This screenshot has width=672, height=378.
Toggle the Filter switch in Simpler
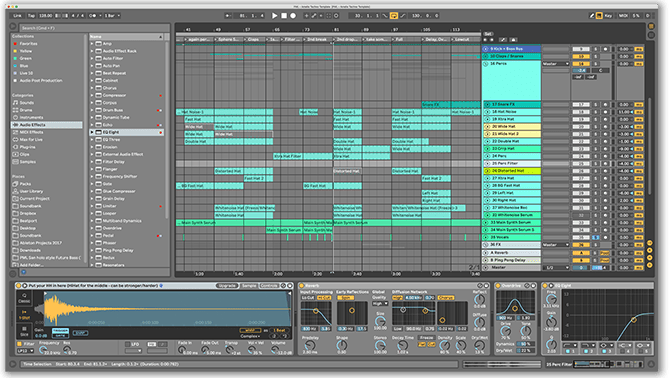(19, 344)
